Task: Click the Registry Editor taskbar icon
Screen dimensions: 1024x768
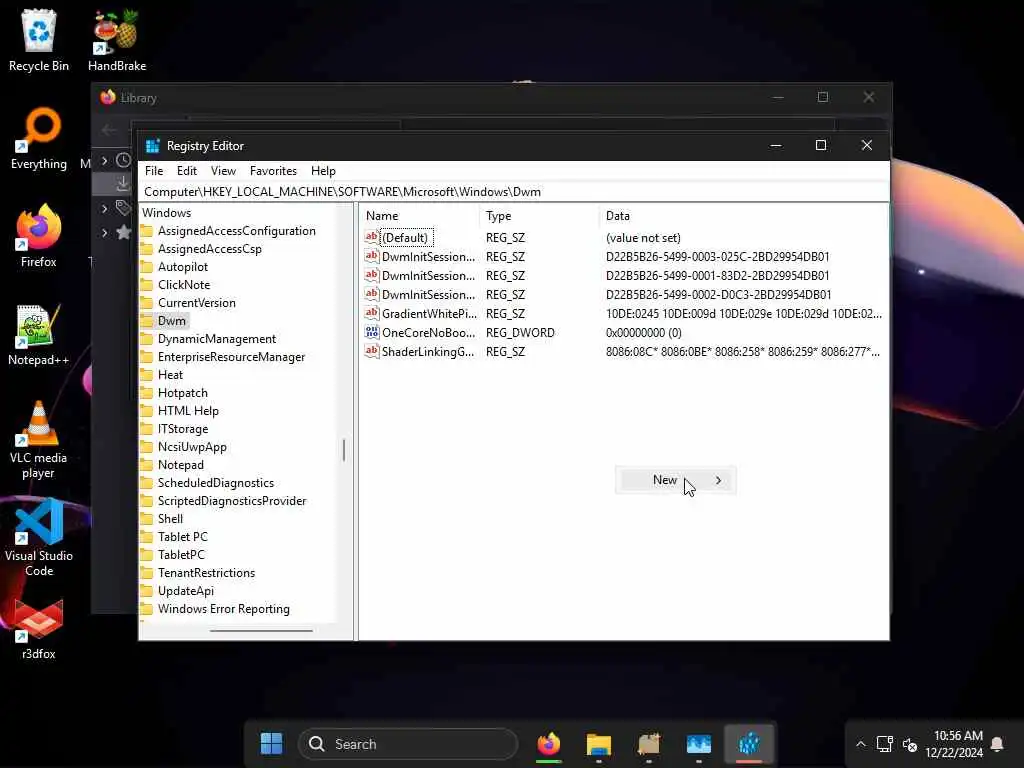Action: (749, 743)
